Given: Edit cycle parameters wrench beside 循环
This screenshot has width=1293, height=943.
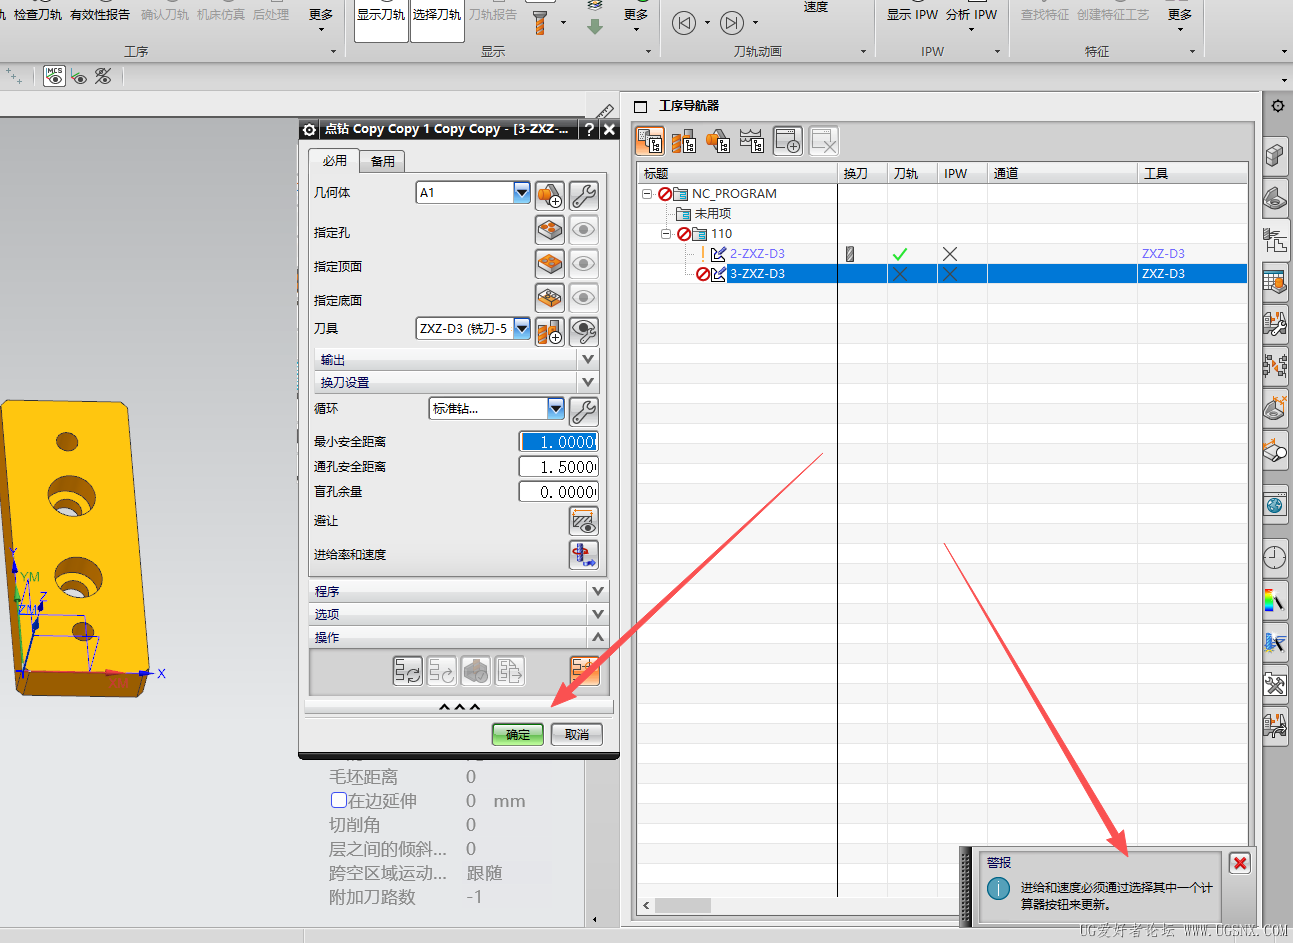Looking at the screenshot, I should [584, 410].
